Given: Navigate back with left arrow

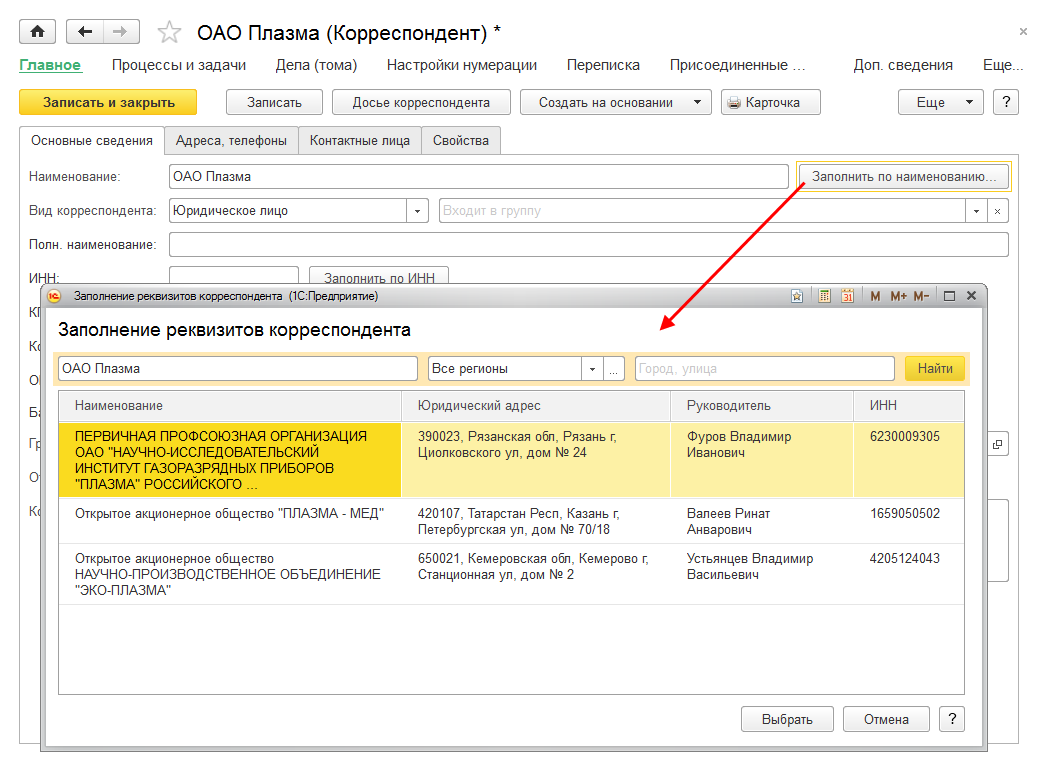Looking at the screenshot, I should point(85,31).
